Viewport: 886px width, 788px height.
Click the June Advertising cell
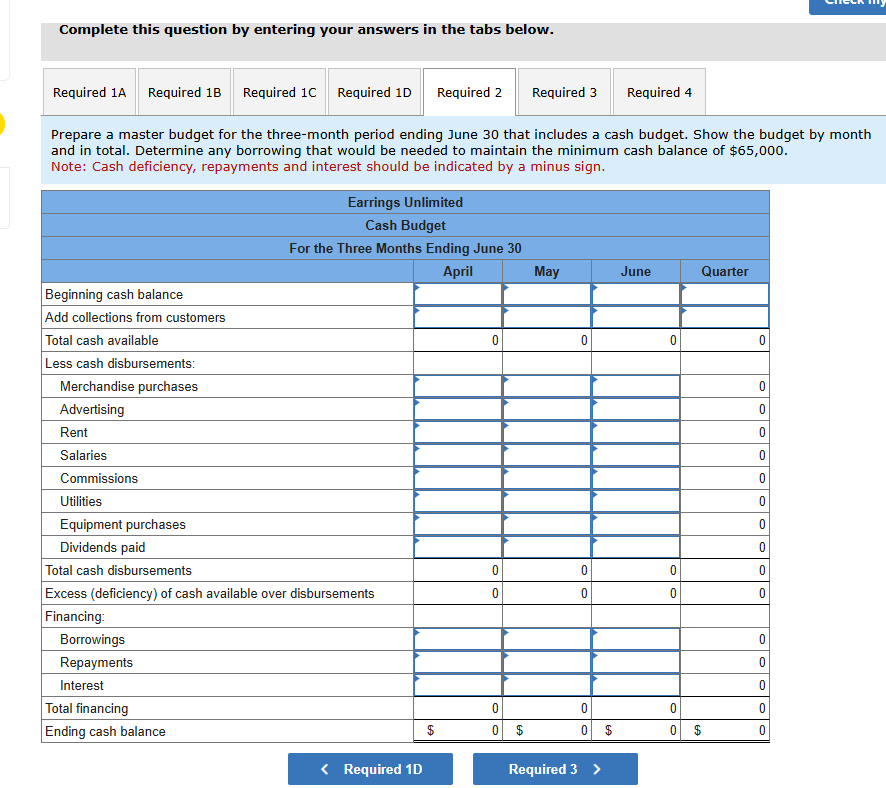point(636,410)
